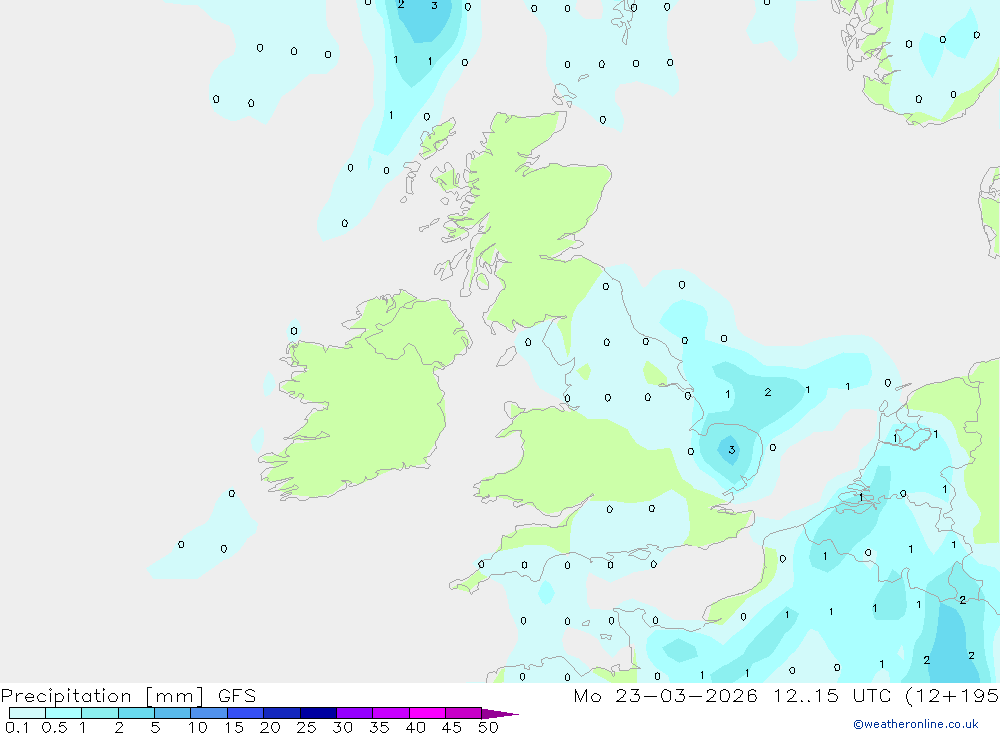This screenshot has width=1000, height=733.
Task: Click the 45–50 mm legend color swatch
Action: pos(463,713)
